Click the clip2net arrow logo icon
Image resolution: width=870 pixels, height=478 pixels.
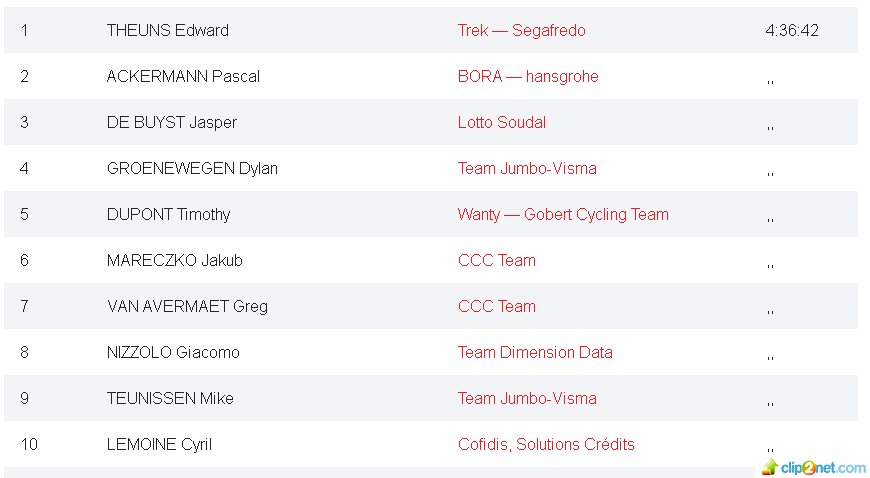[x=770, y=467]
